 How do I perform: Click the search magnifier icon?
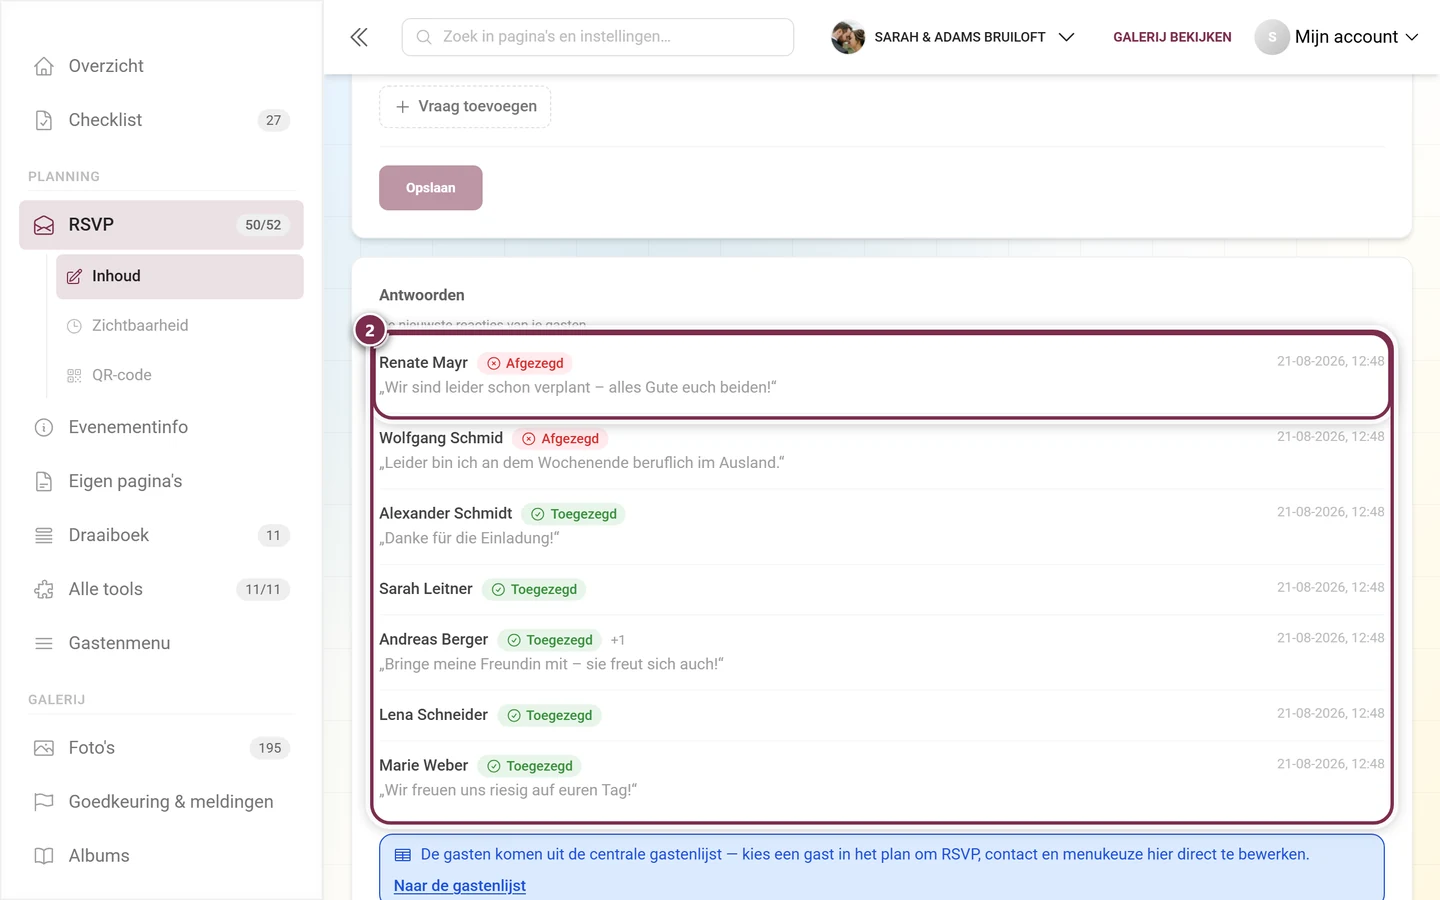coord(424,37)
